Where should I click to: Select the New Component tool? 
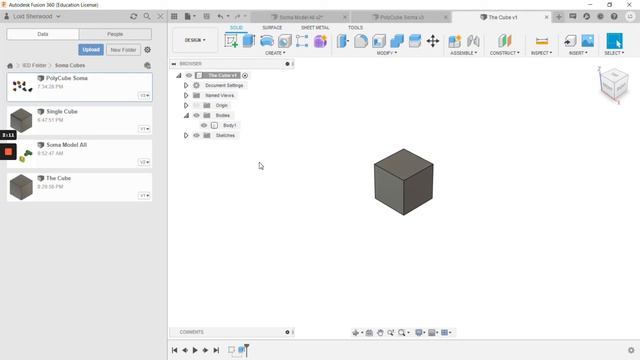click(x=455, y=41)
